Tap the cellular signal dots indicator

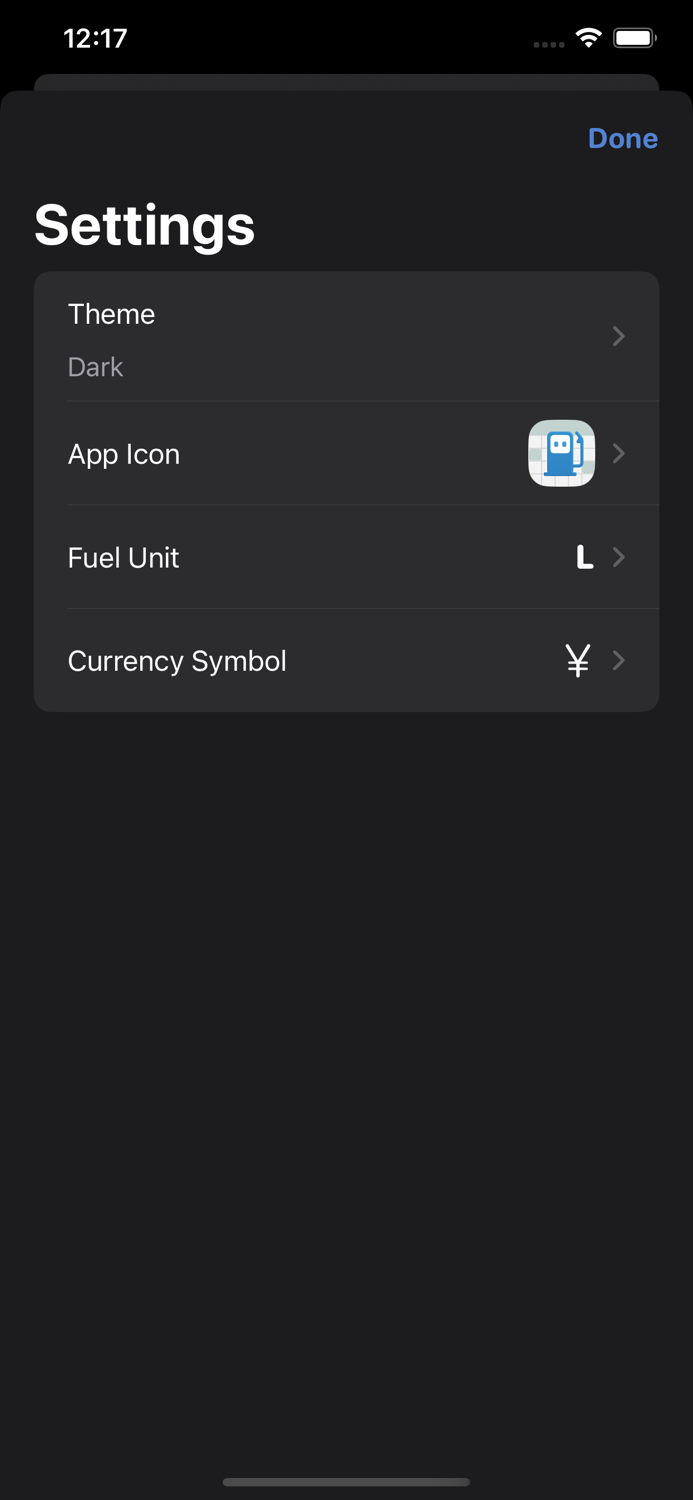click(x=548, y=42)
